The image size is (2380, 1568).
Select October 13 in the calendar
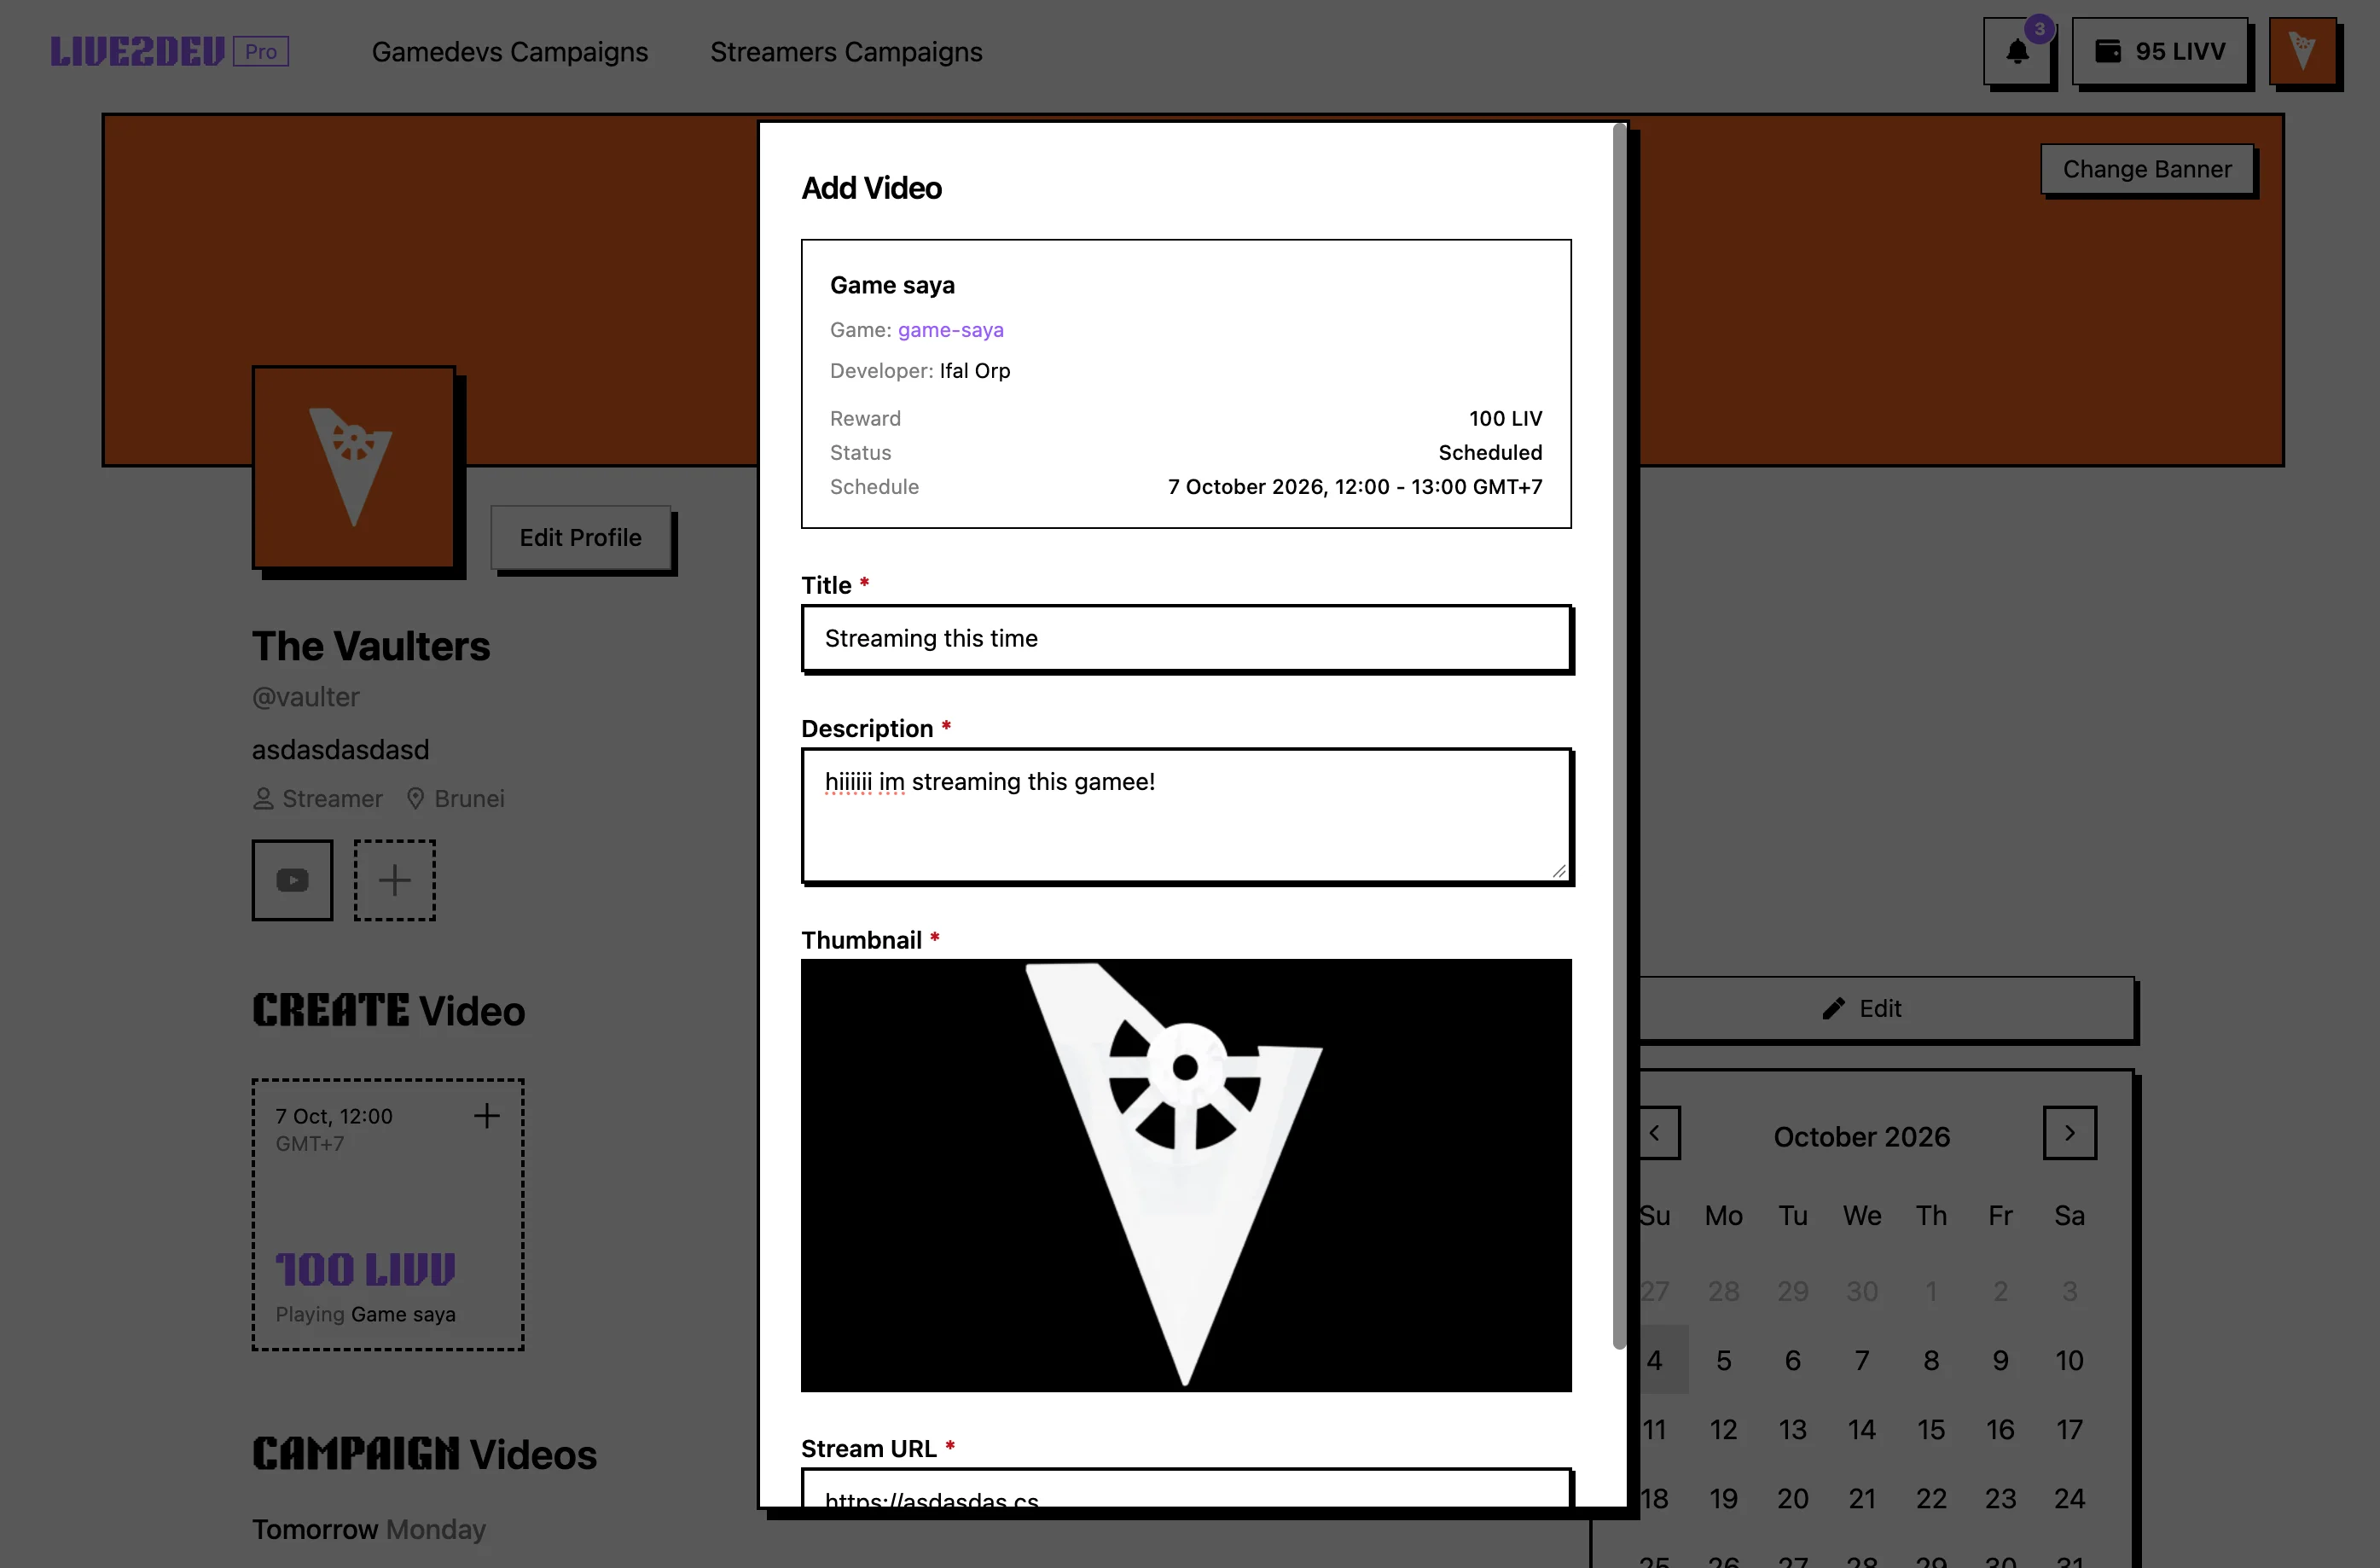1793,1429
